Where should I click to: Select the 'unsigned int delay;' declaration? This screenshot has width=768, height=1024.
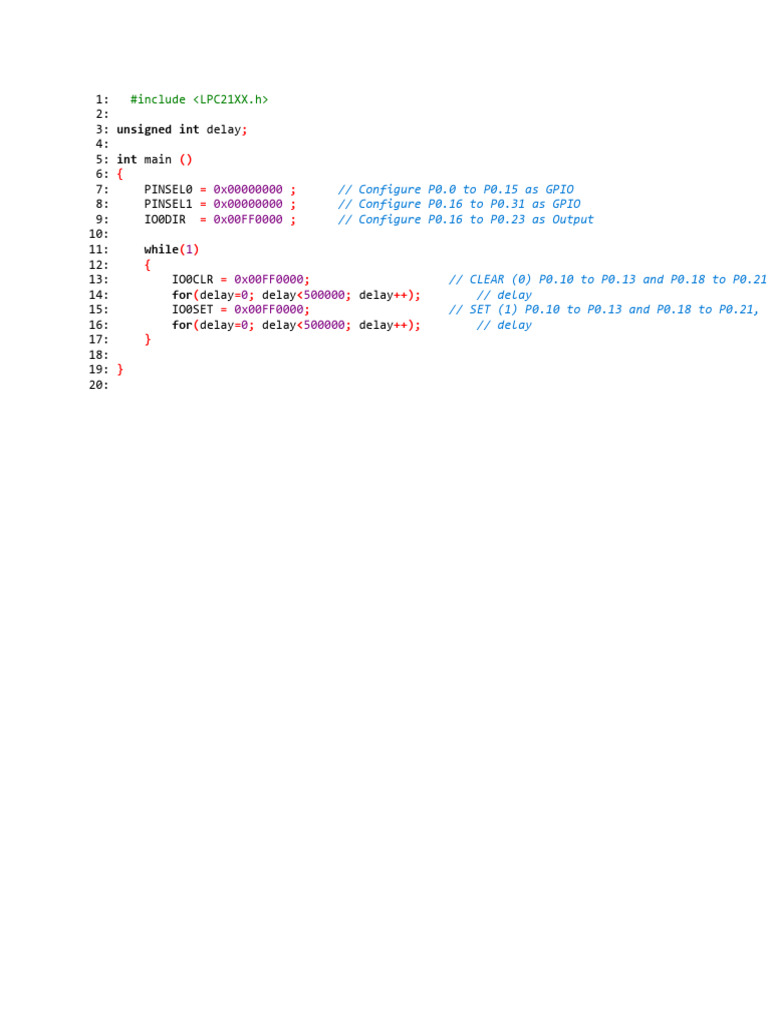tap(182, 129)
